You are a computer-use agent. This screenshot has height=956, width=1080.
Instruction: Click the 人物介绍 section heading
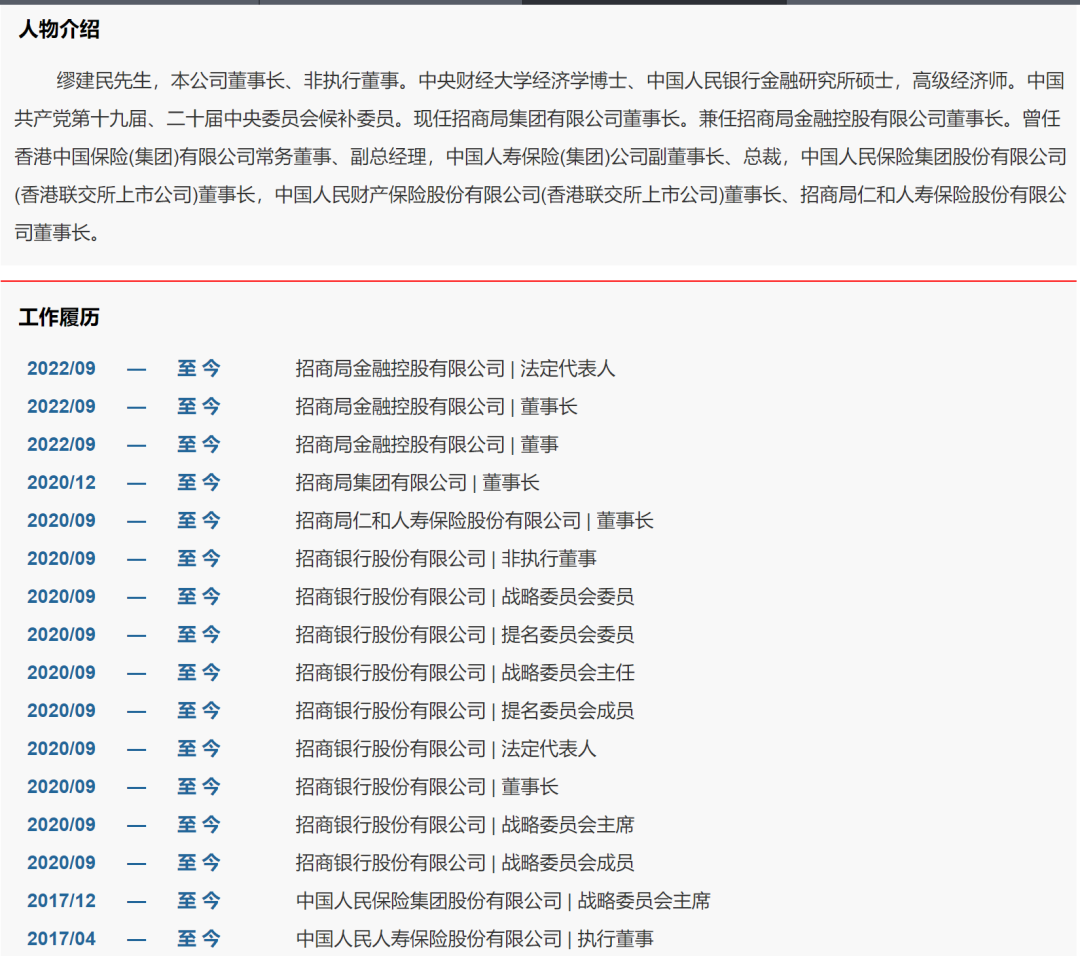[x=59, y=30]
